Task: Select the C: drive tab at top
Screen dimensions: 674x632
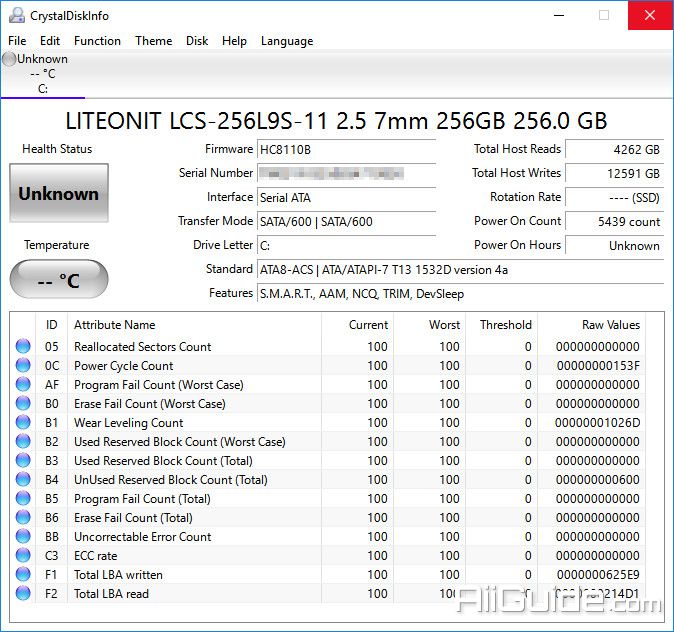Action: pos(43,74)
